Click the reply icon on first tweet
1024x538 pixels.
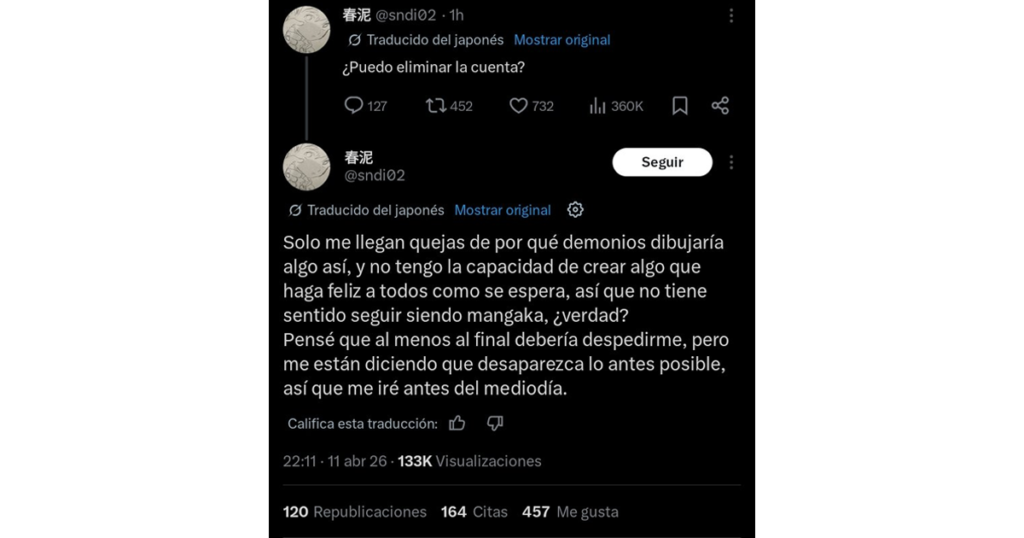[x=353, y=105]
